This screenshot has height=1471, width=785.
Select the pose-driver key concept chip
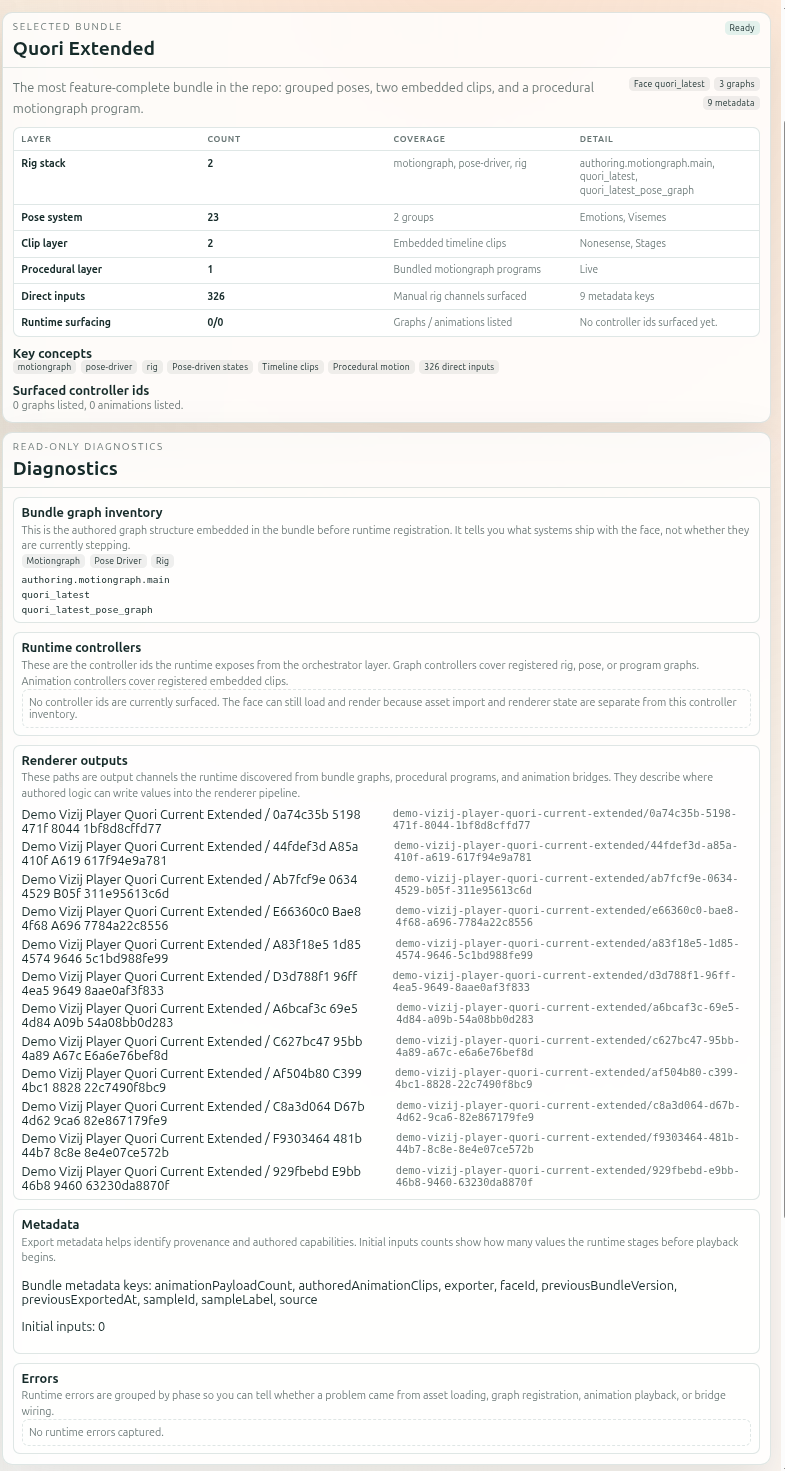click(108, 367)
